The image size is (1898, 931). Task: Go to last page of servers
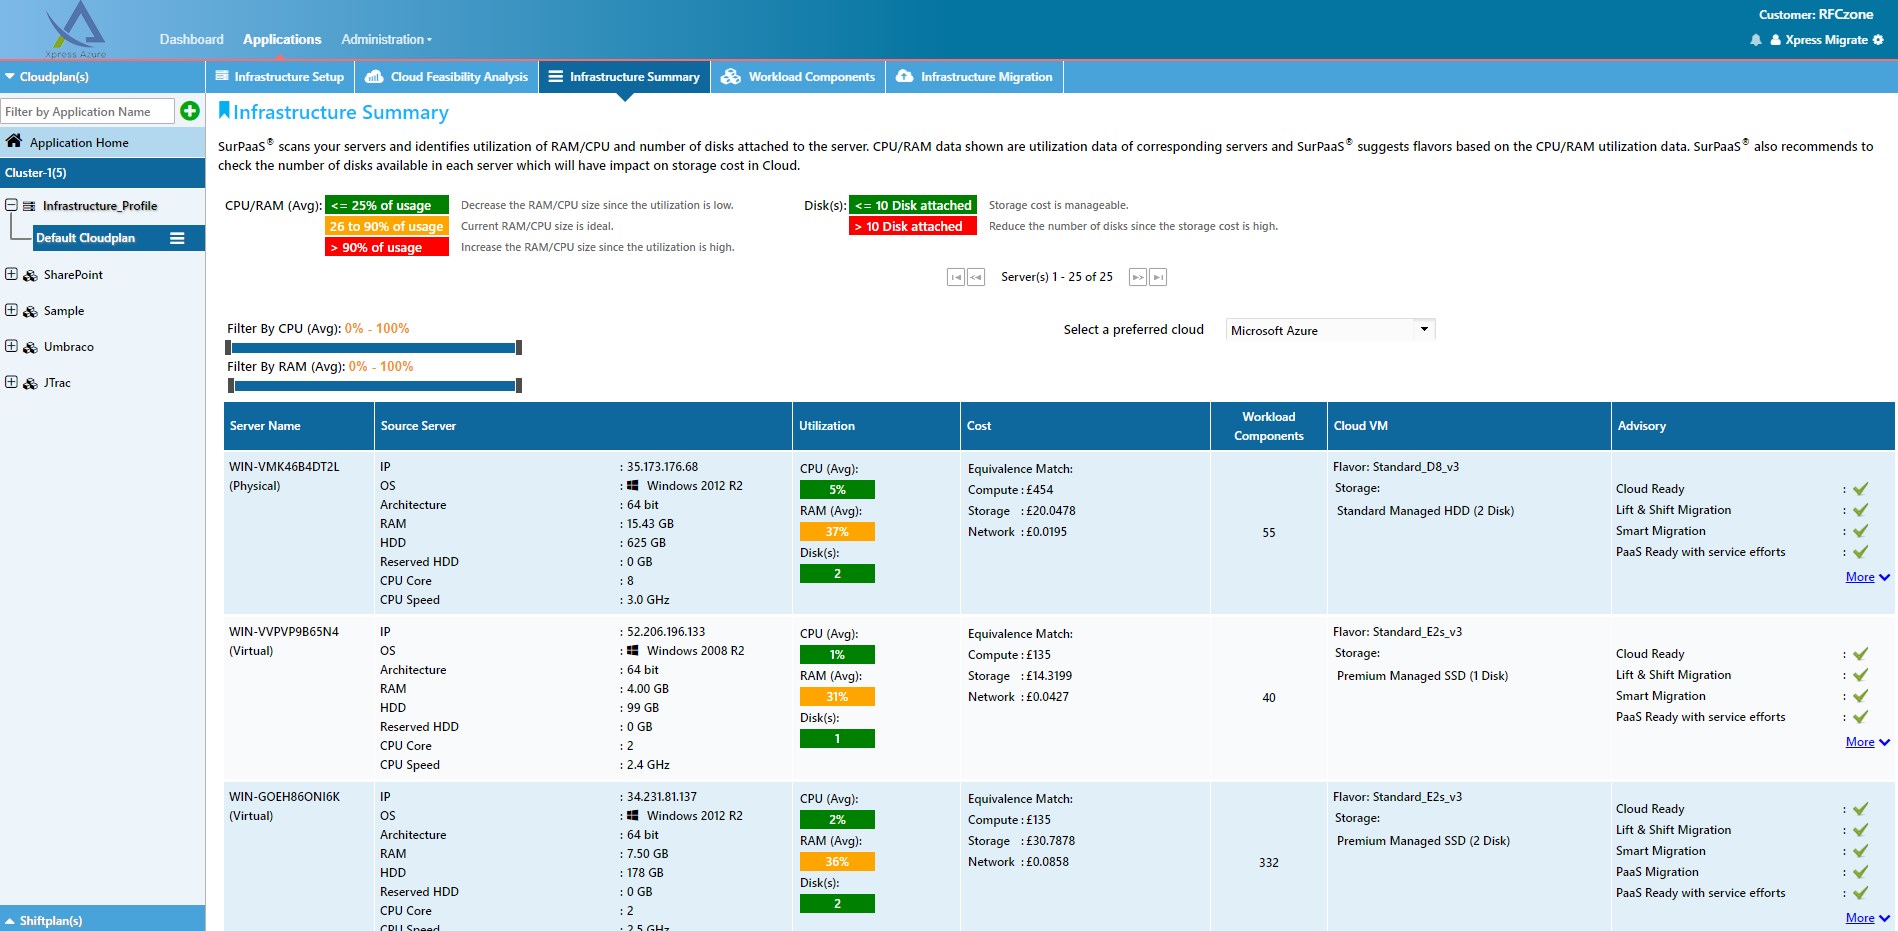(x=1158, y=277)
